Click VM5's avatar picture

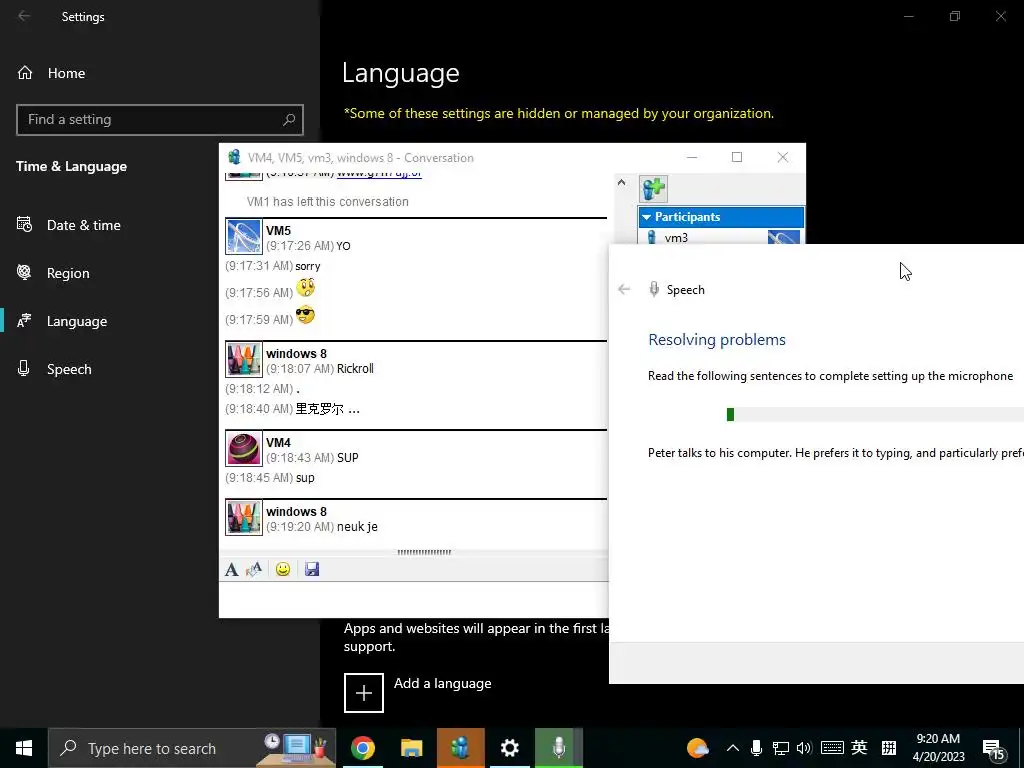244,236
